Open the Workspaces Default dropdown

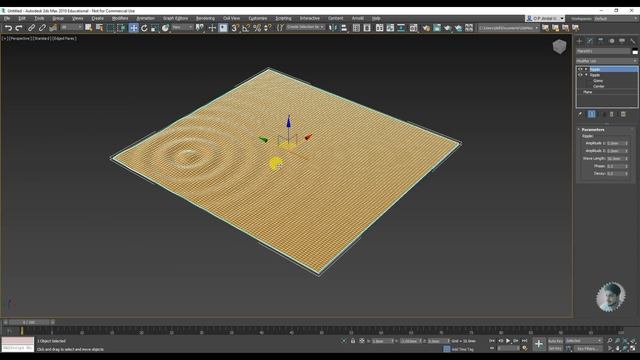[x=615, y=18]
